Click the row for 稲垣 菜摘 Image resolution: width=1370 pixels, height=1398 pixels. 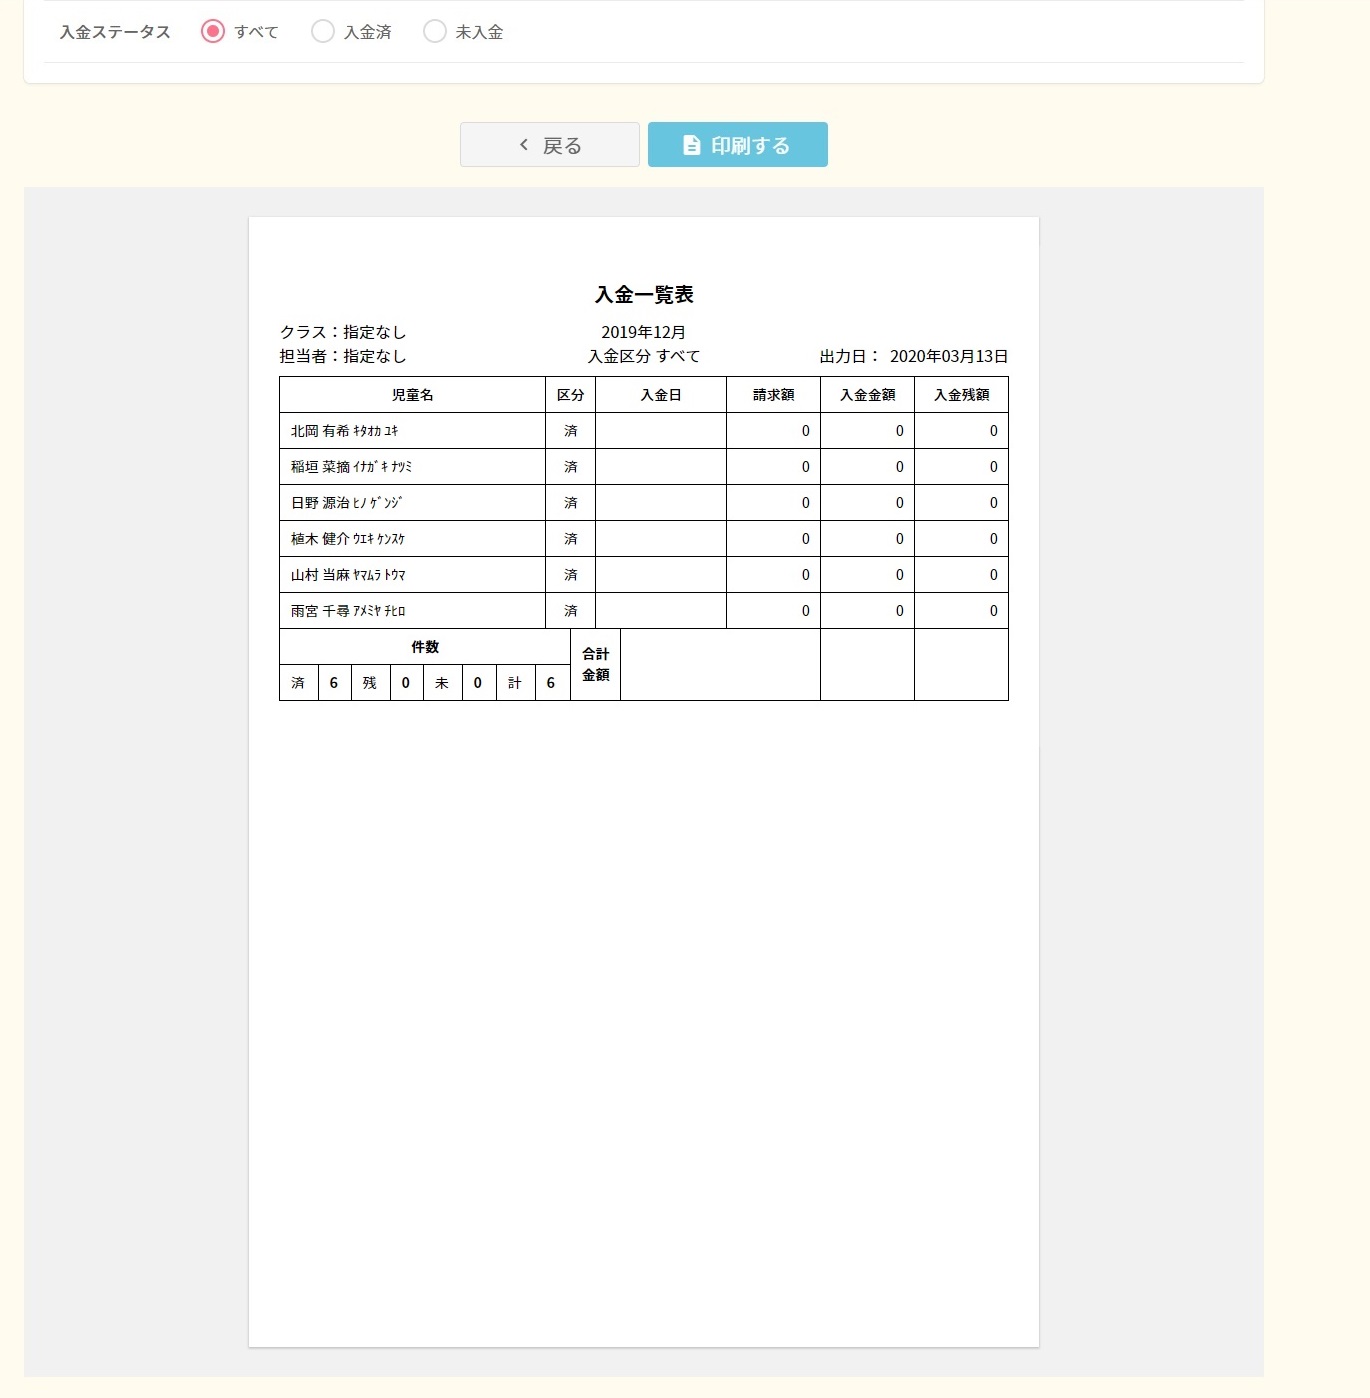click(644, 467)
